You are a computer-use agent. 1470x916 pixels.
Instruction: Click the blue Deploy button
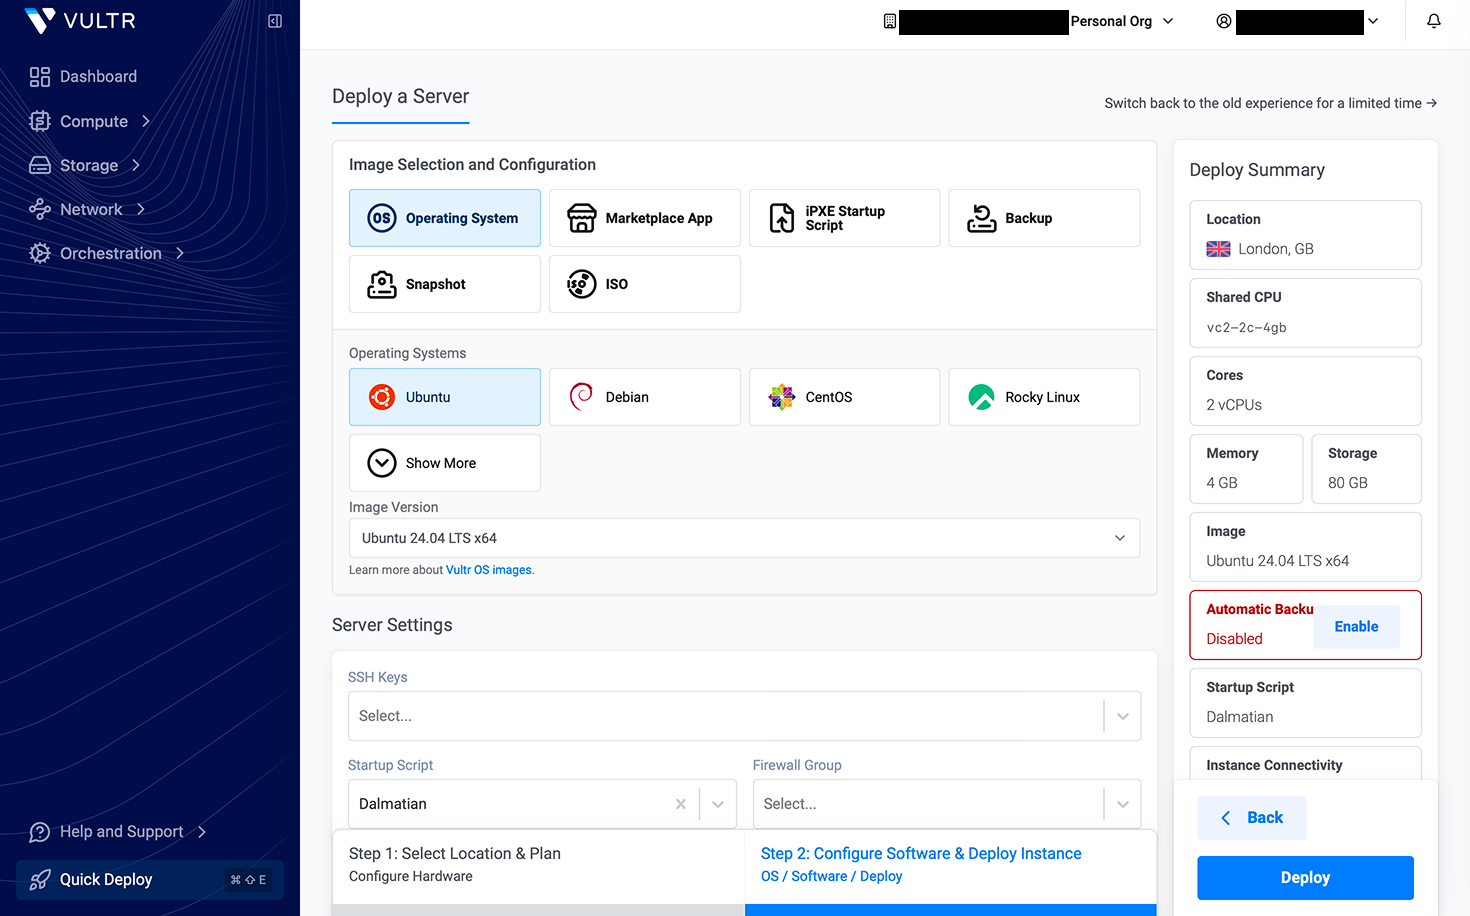(x=1305, y=878)
